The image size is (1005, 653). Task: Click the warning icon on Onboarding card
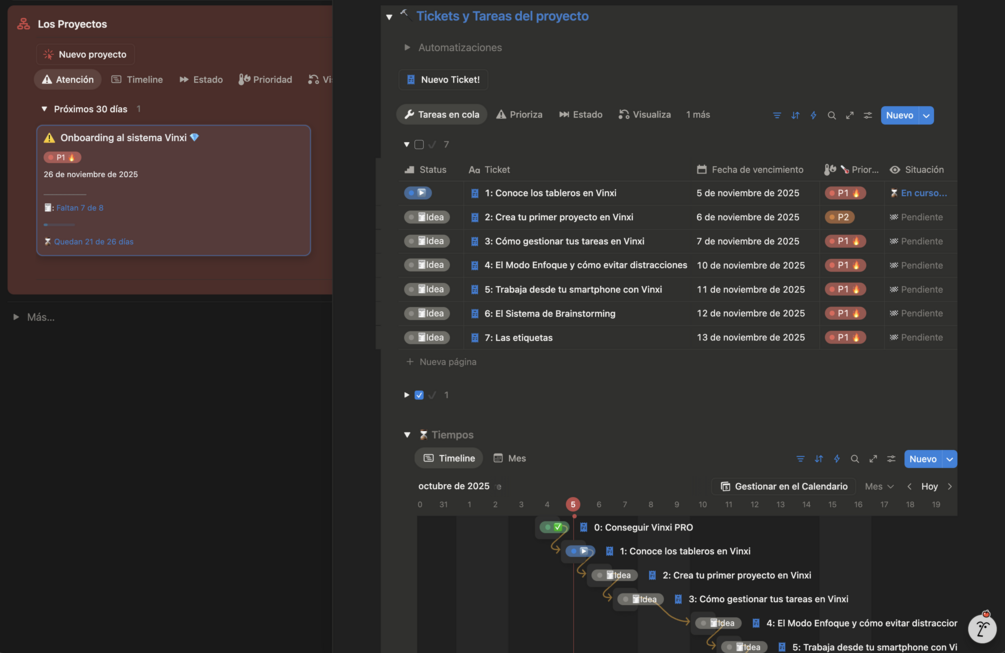pyautogui.click(x=49, y=138)
